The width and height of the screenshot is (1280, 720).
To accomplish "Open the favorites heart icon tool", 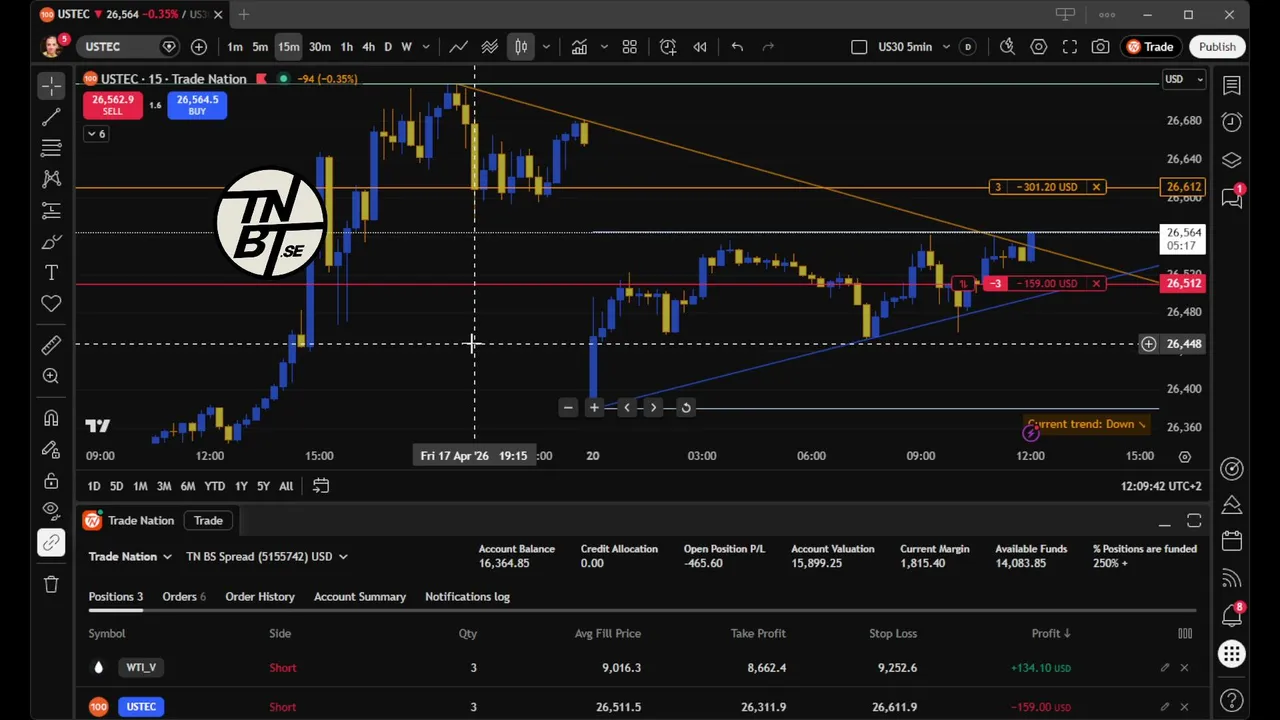I will (x=51, y=304).
